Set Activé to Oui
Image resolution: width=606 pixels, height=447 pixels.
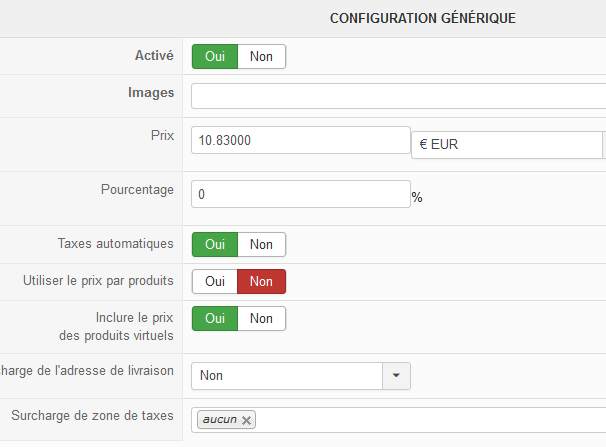tap(214, 57)
